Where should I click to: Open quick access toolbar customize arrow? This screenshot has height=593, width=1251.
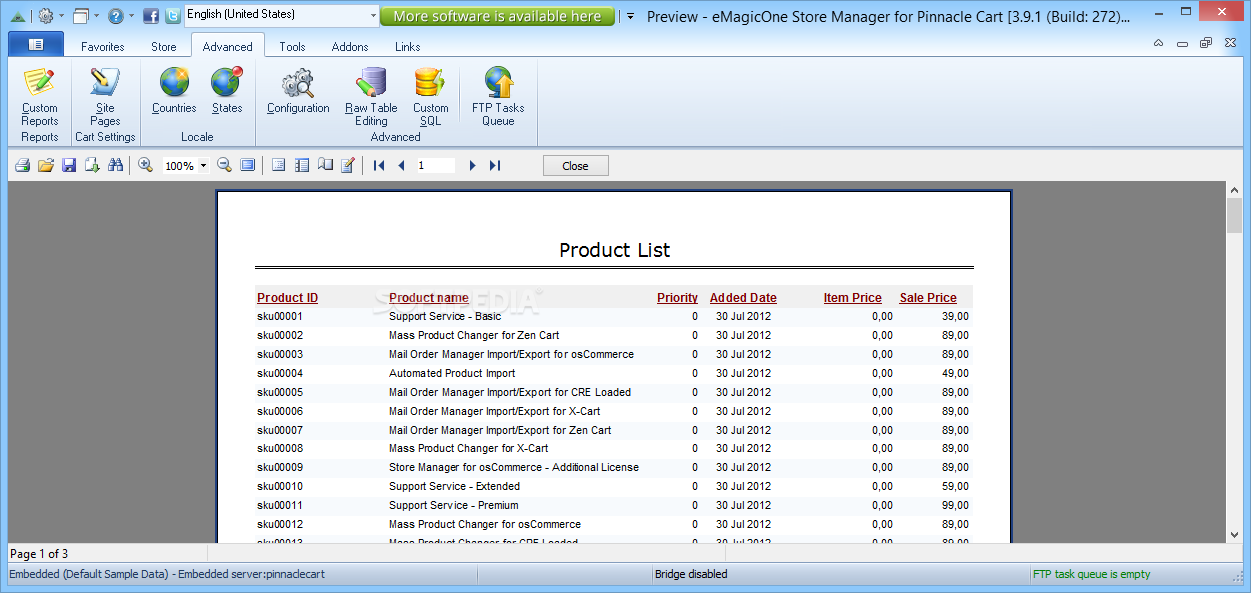click(x=630, y=16)
